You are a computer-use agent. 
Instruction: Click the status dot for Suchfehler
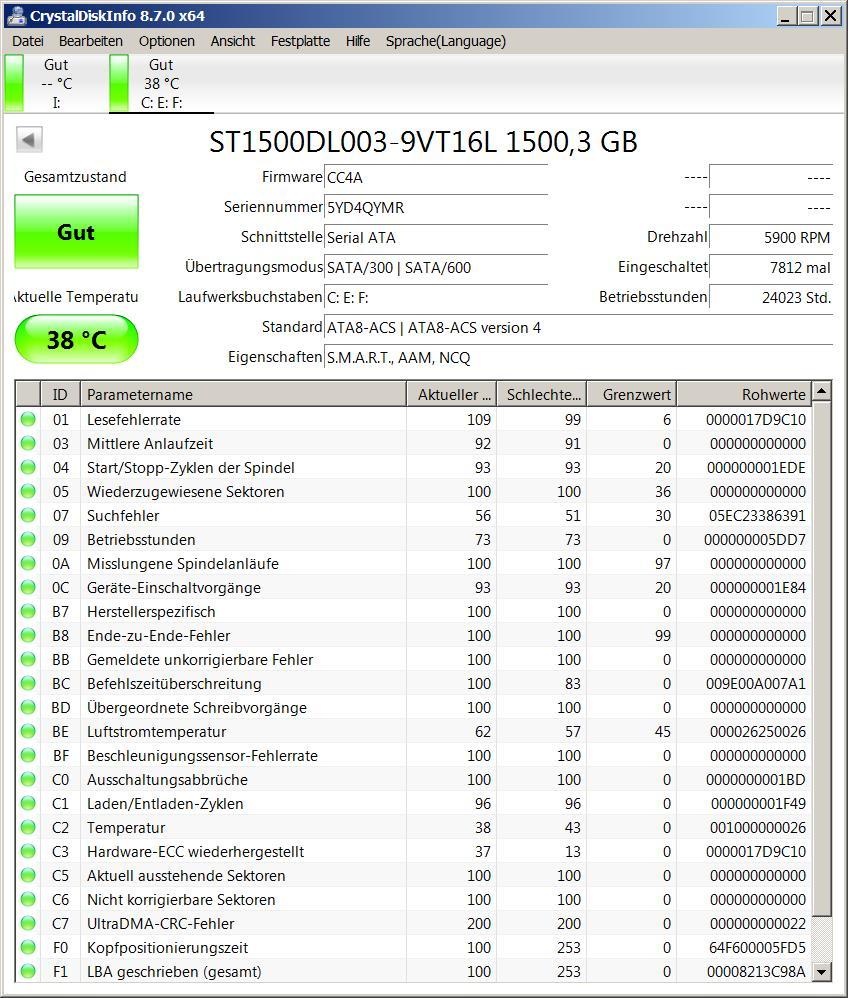coord(28,516)
